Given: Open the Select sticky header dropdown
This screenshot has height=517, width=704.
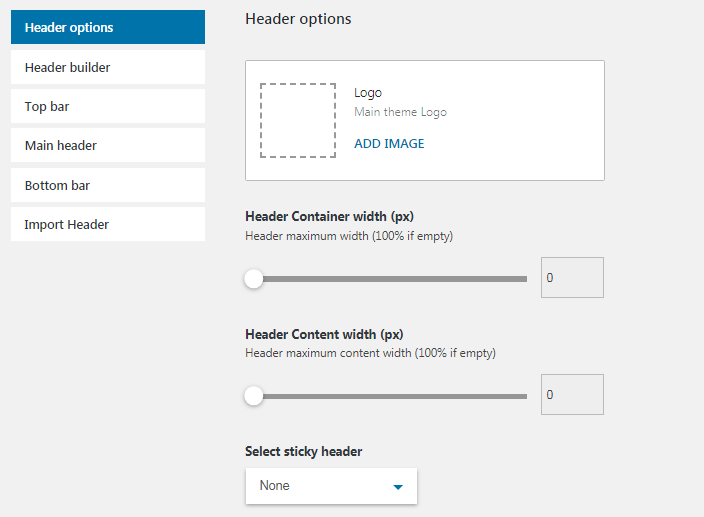Looking at the screenshot, I should pyautogui.click(x=331, y=485).
